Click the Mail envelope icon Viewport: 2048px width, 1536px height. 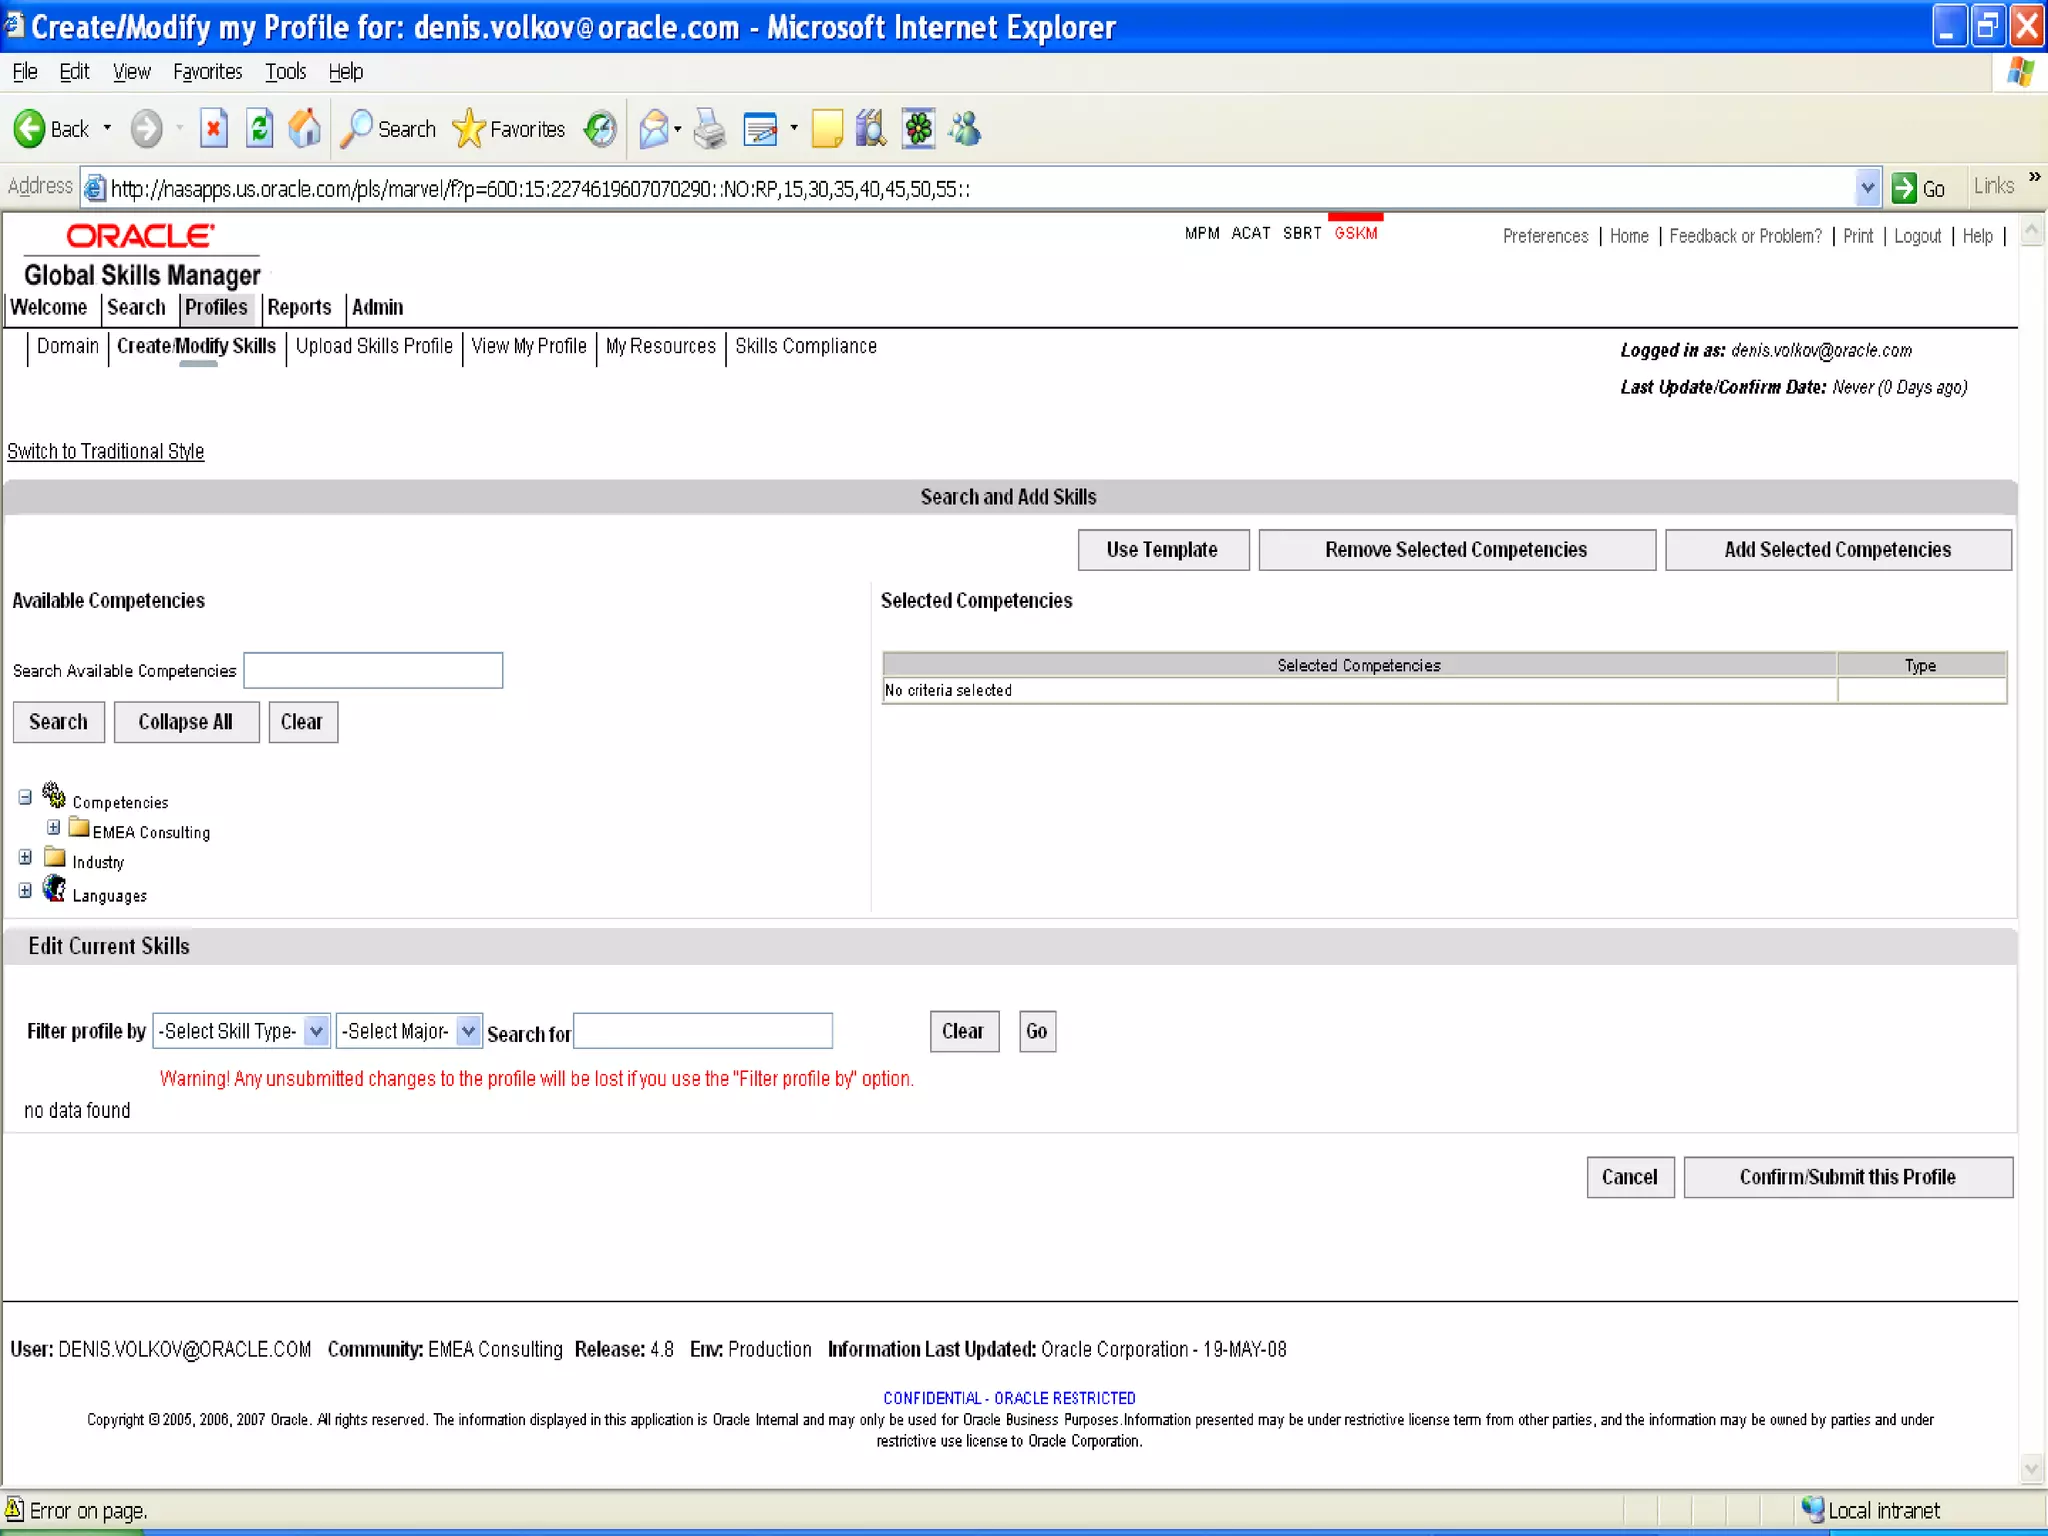pos(654,129)
